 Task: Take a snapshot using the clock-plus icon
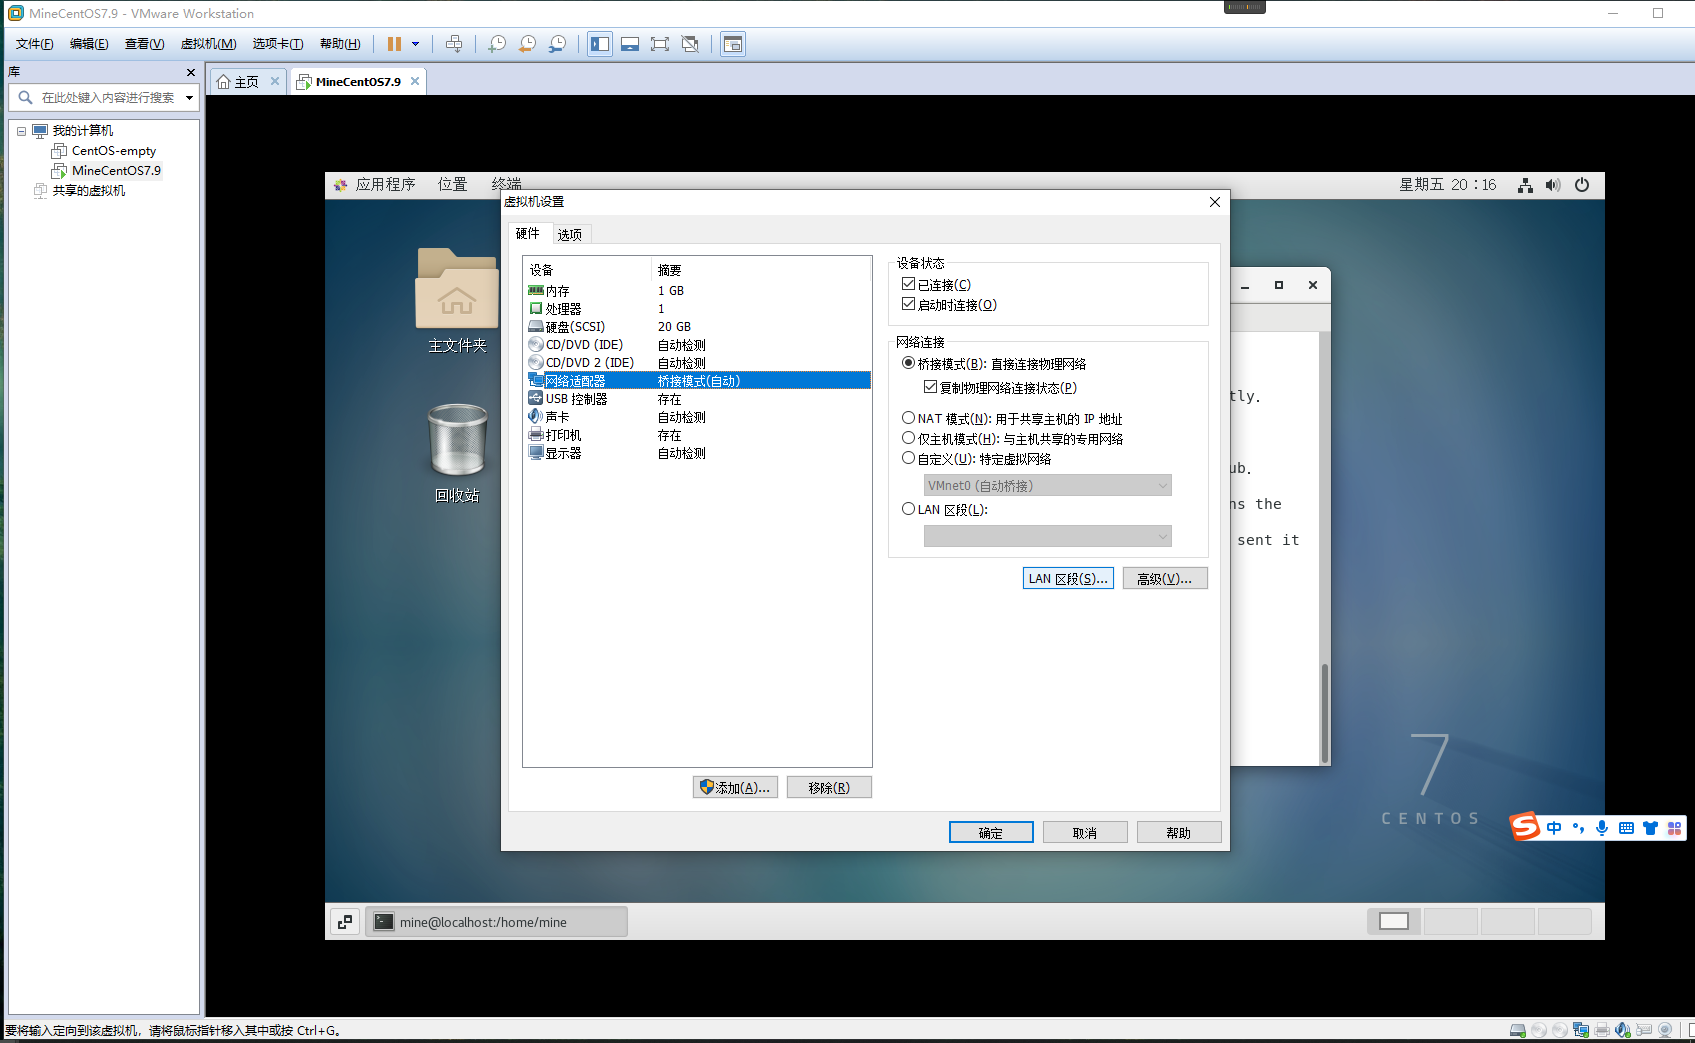click(x=497, y=44)
